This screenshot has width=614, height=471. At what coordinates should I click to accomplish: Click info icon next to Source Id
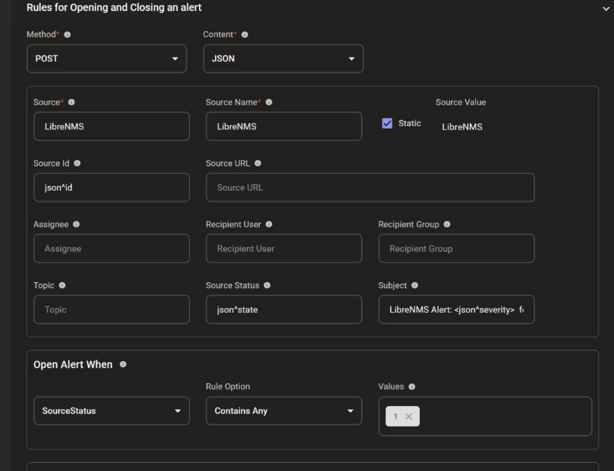(x=77, y=164)
